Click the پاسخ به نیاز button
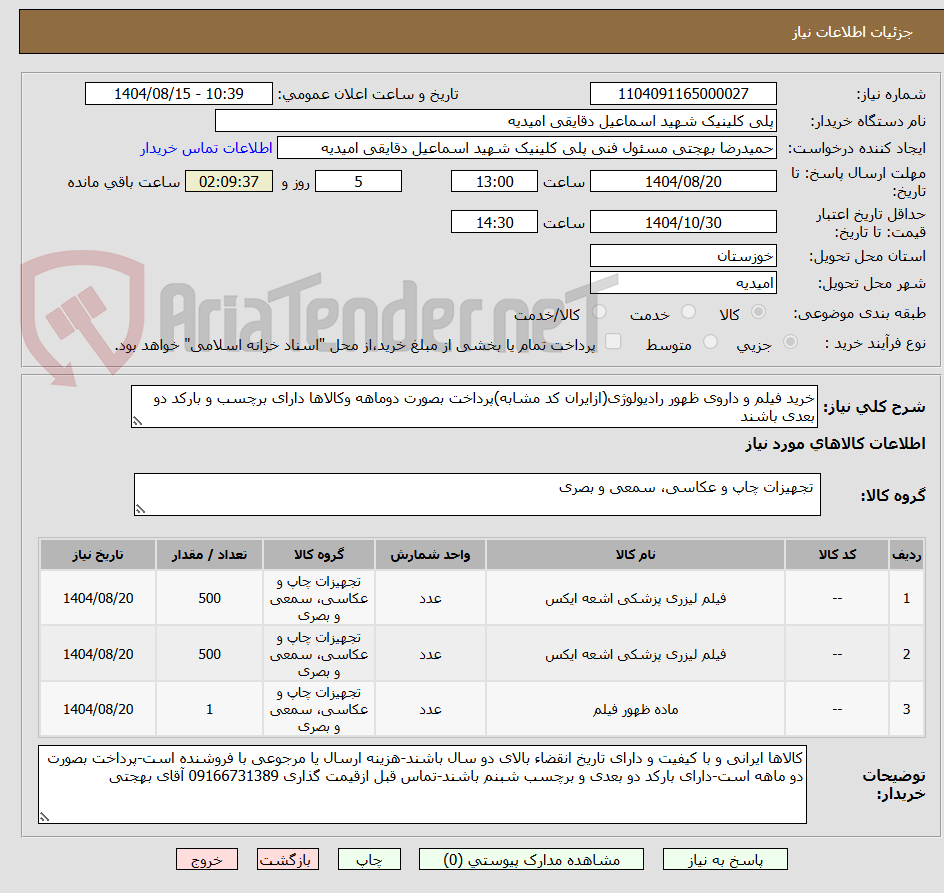The height and width of the screenshot is (893, 944). [x=725, y=859]
